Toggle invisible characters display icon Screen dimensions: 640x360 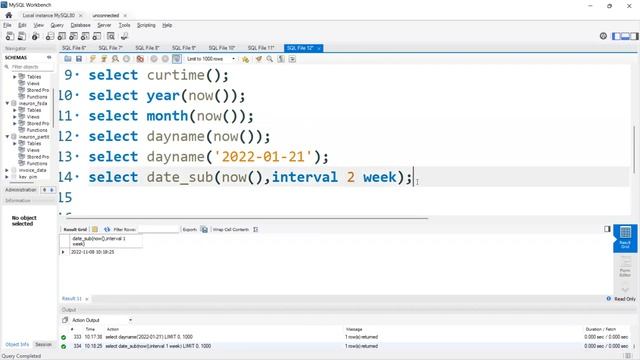click(281, 59)
